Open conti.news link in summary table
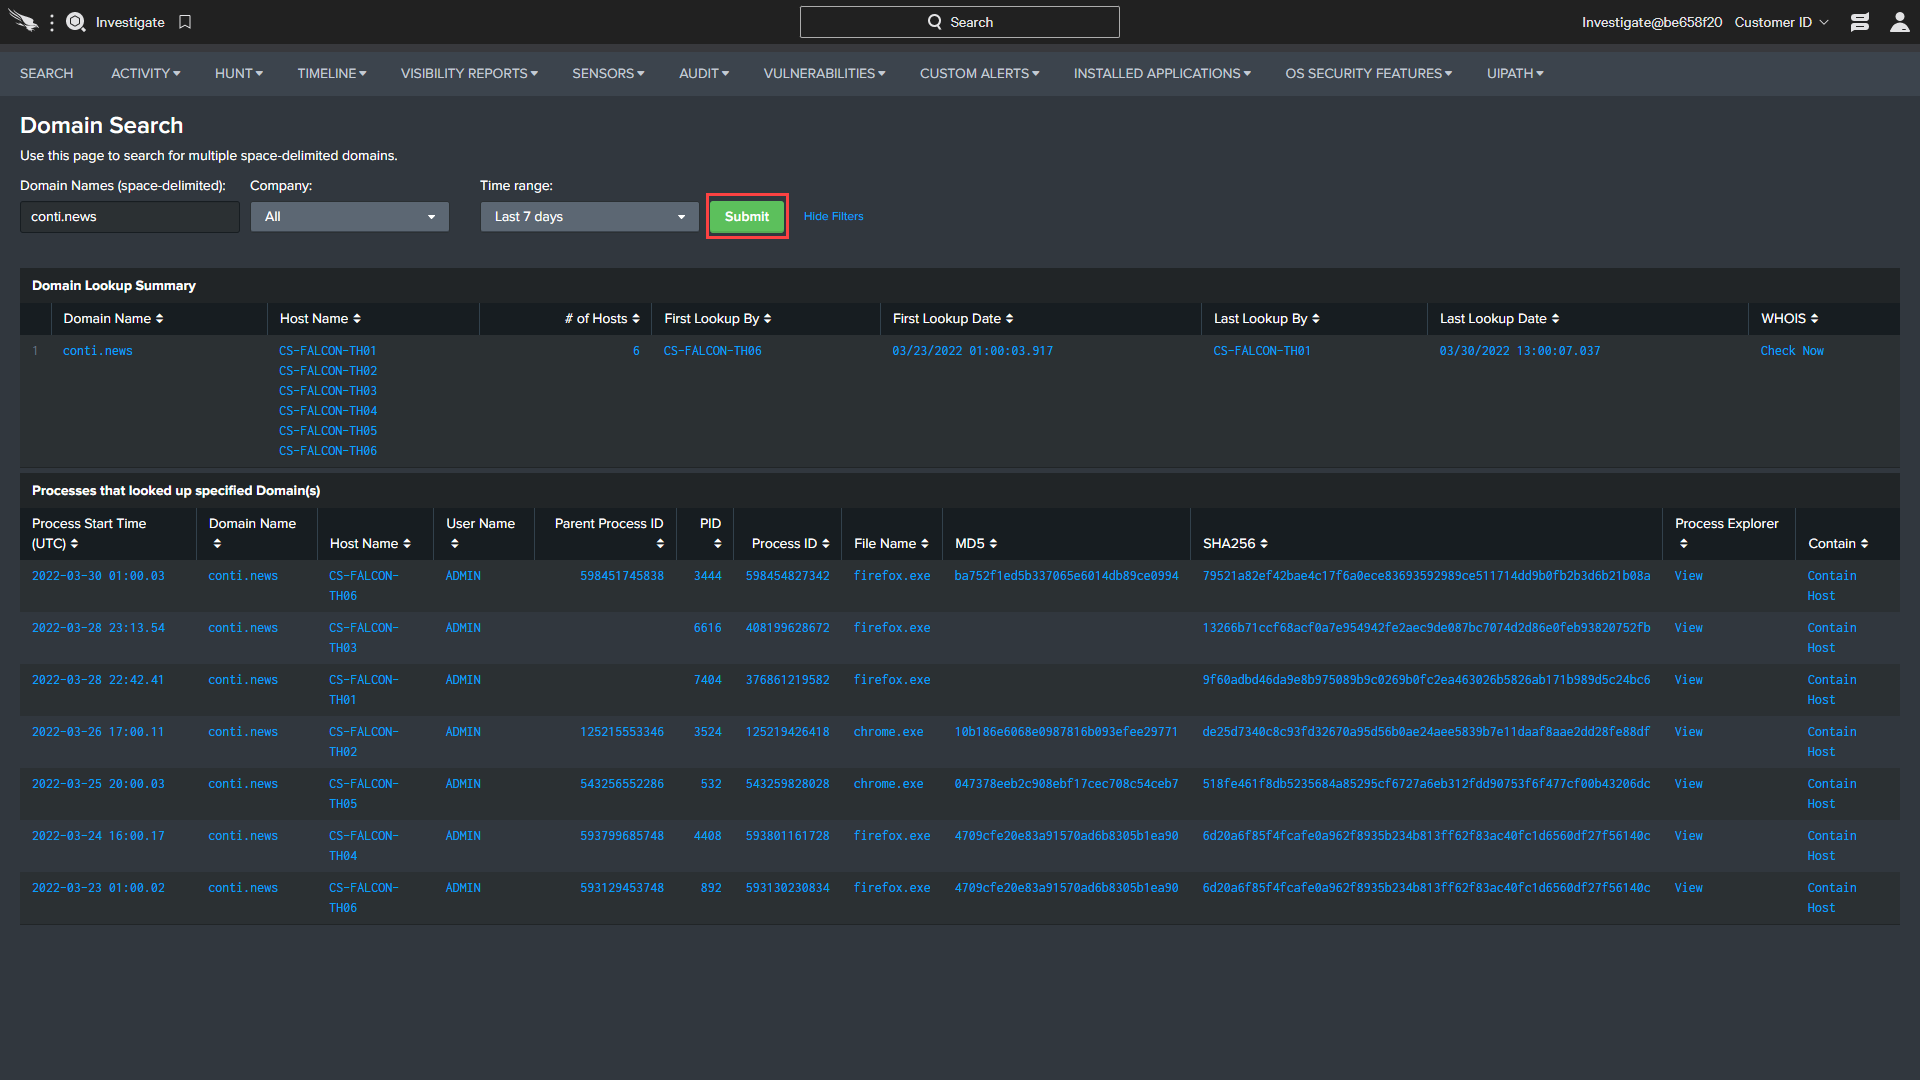1920x1080 pixels. (98, 351)
